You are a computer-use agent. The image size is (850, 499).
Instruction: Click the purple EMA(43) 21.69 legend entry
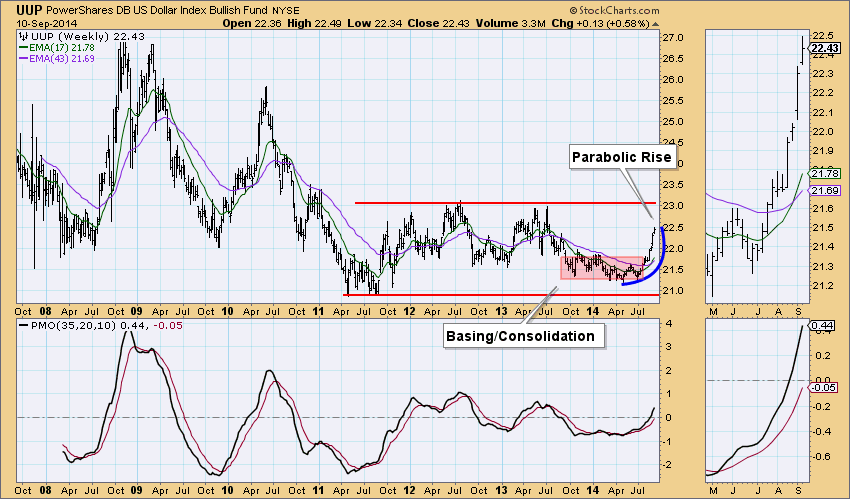tap(56, 59)
